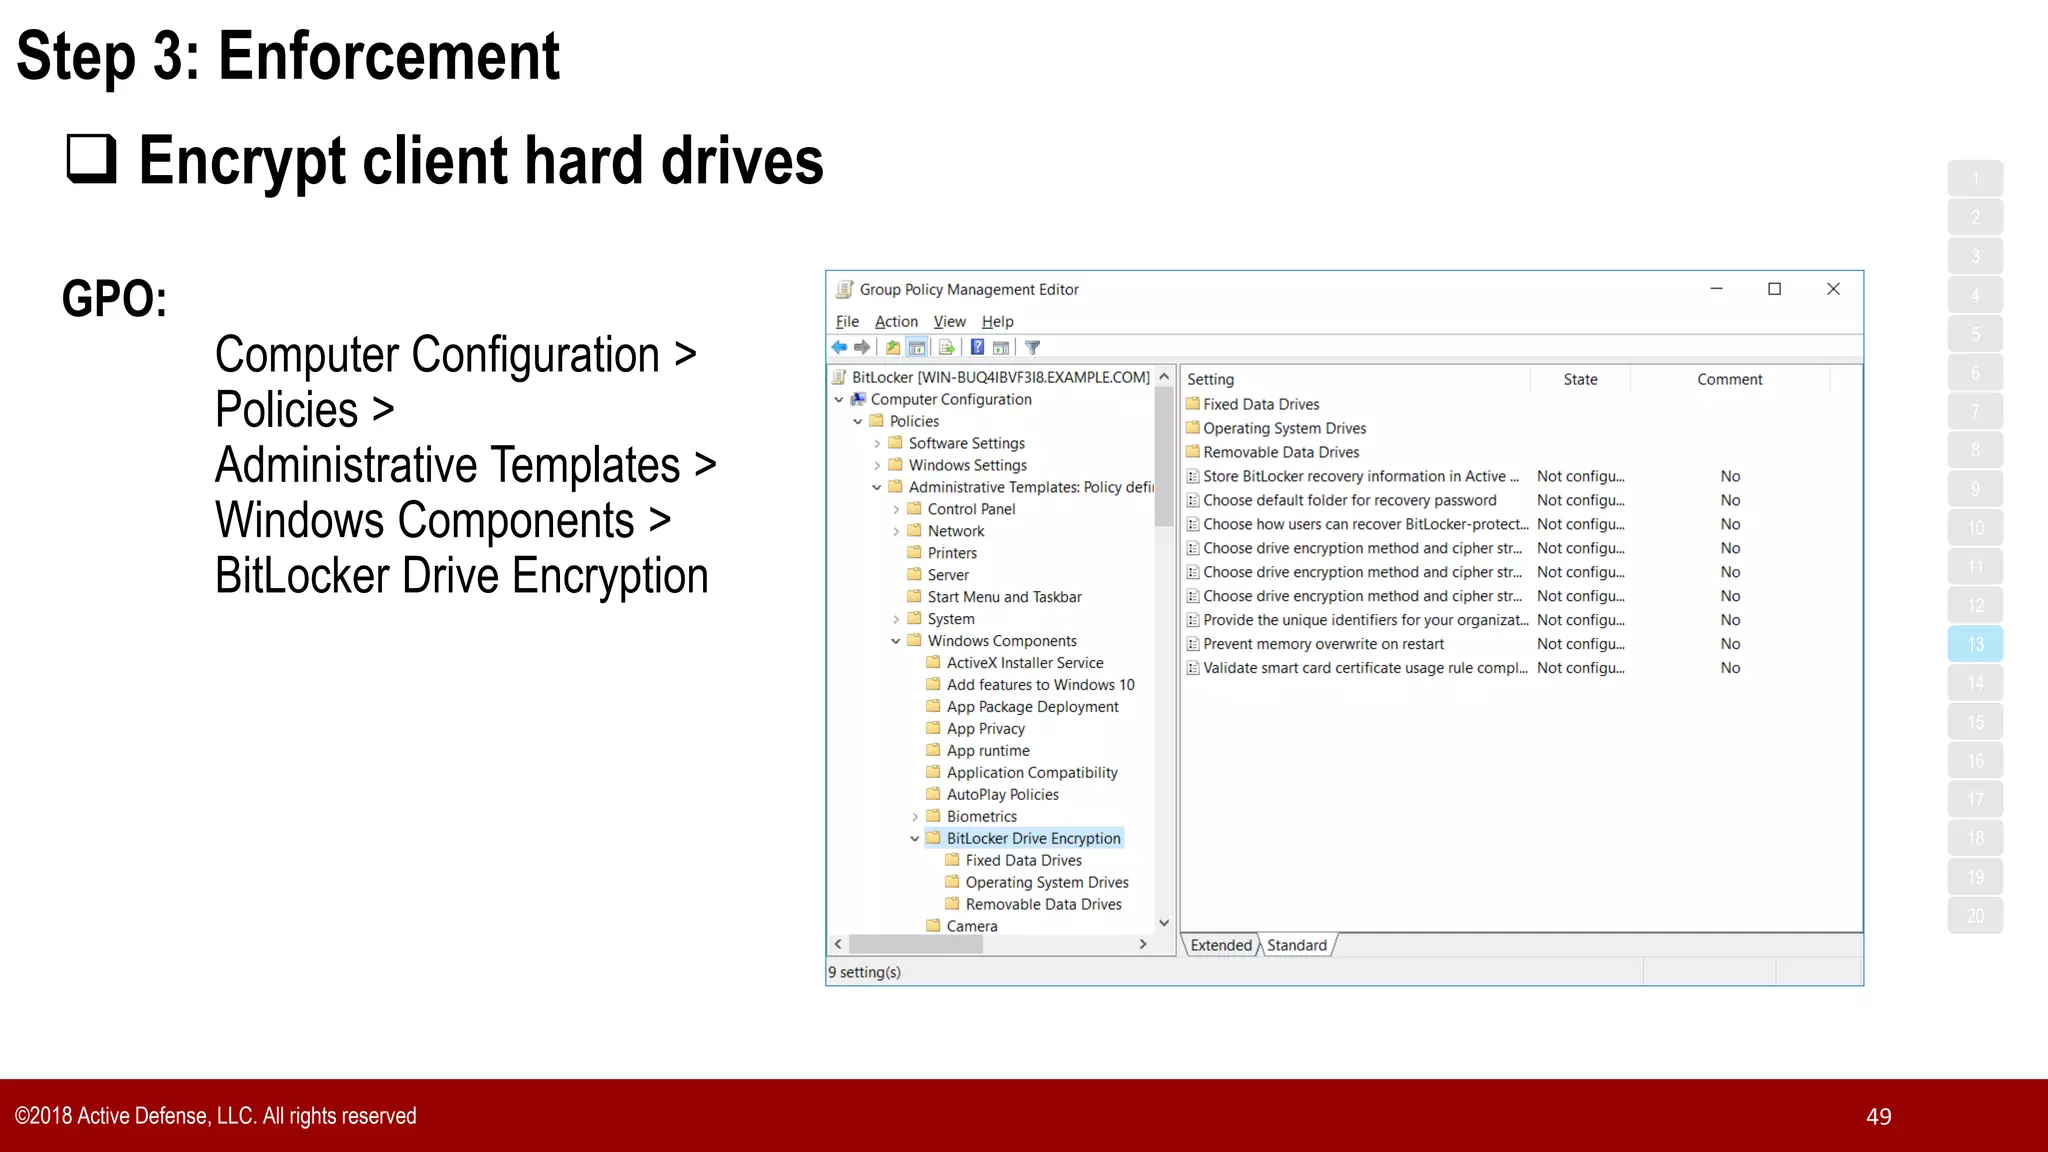The image size is (2048, 1152).
Task: Select Removable Data Drives in Setting list
Action: pyautogui.click(x=1281, y=452)
